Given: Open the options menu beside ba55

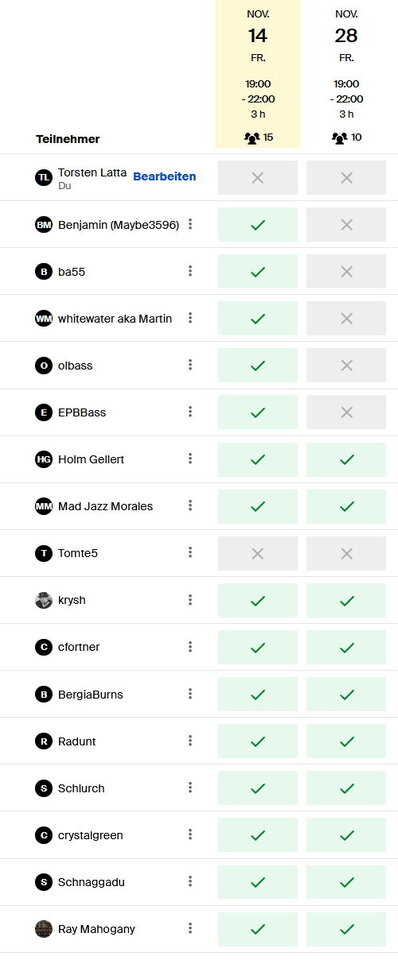Looking at the screenshot, I should pyautogui.click(x=190, y=271).
